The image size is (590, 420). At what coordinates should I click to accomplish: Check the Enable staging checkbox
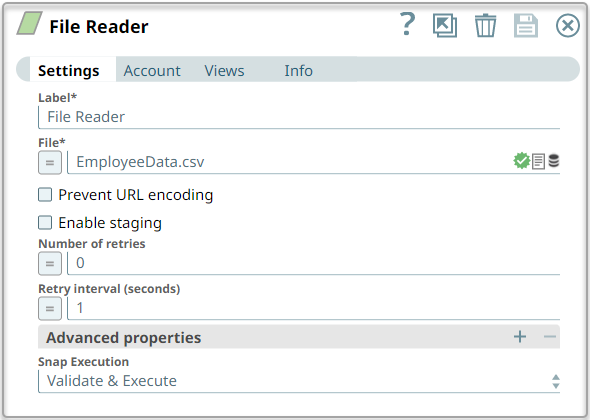(45, 222)
